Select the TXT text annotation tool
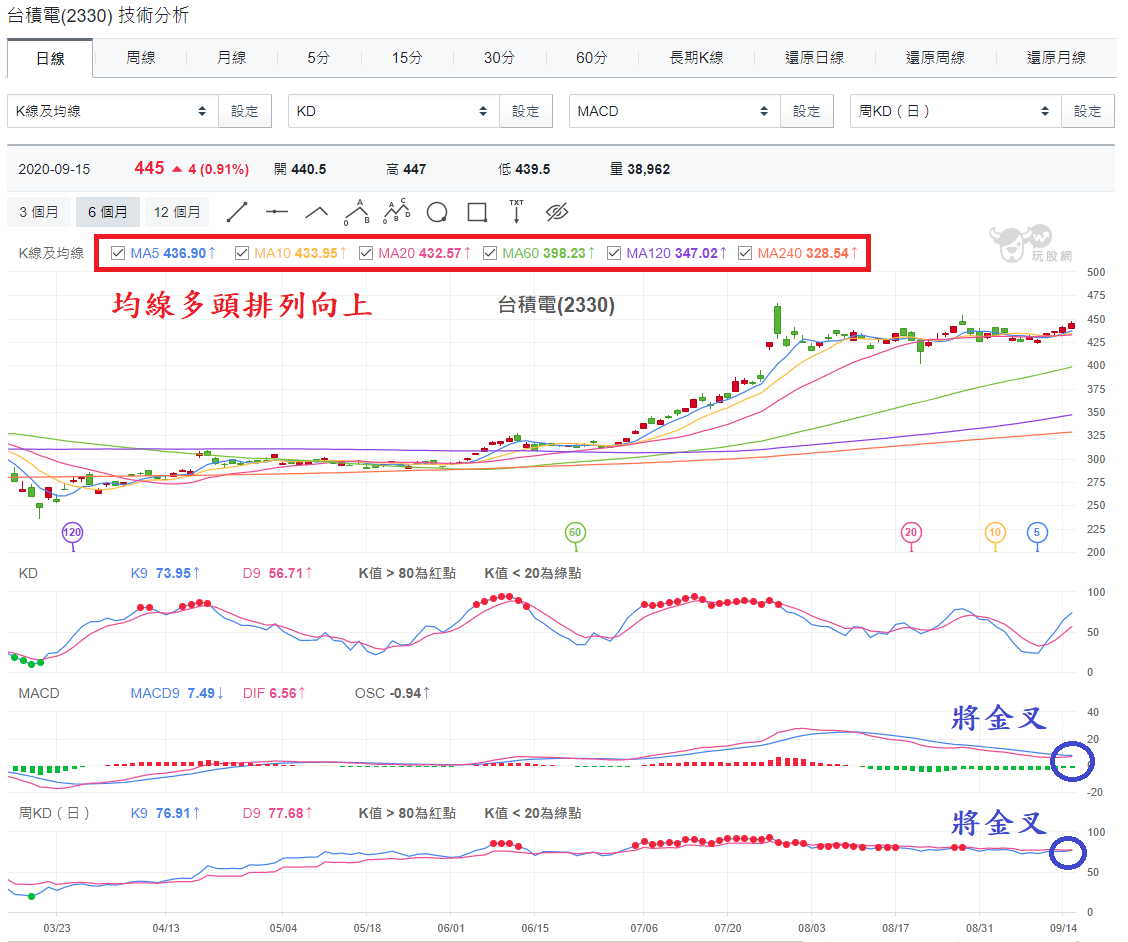Viewport: 1128px width, 942px height. pos(517,212)
